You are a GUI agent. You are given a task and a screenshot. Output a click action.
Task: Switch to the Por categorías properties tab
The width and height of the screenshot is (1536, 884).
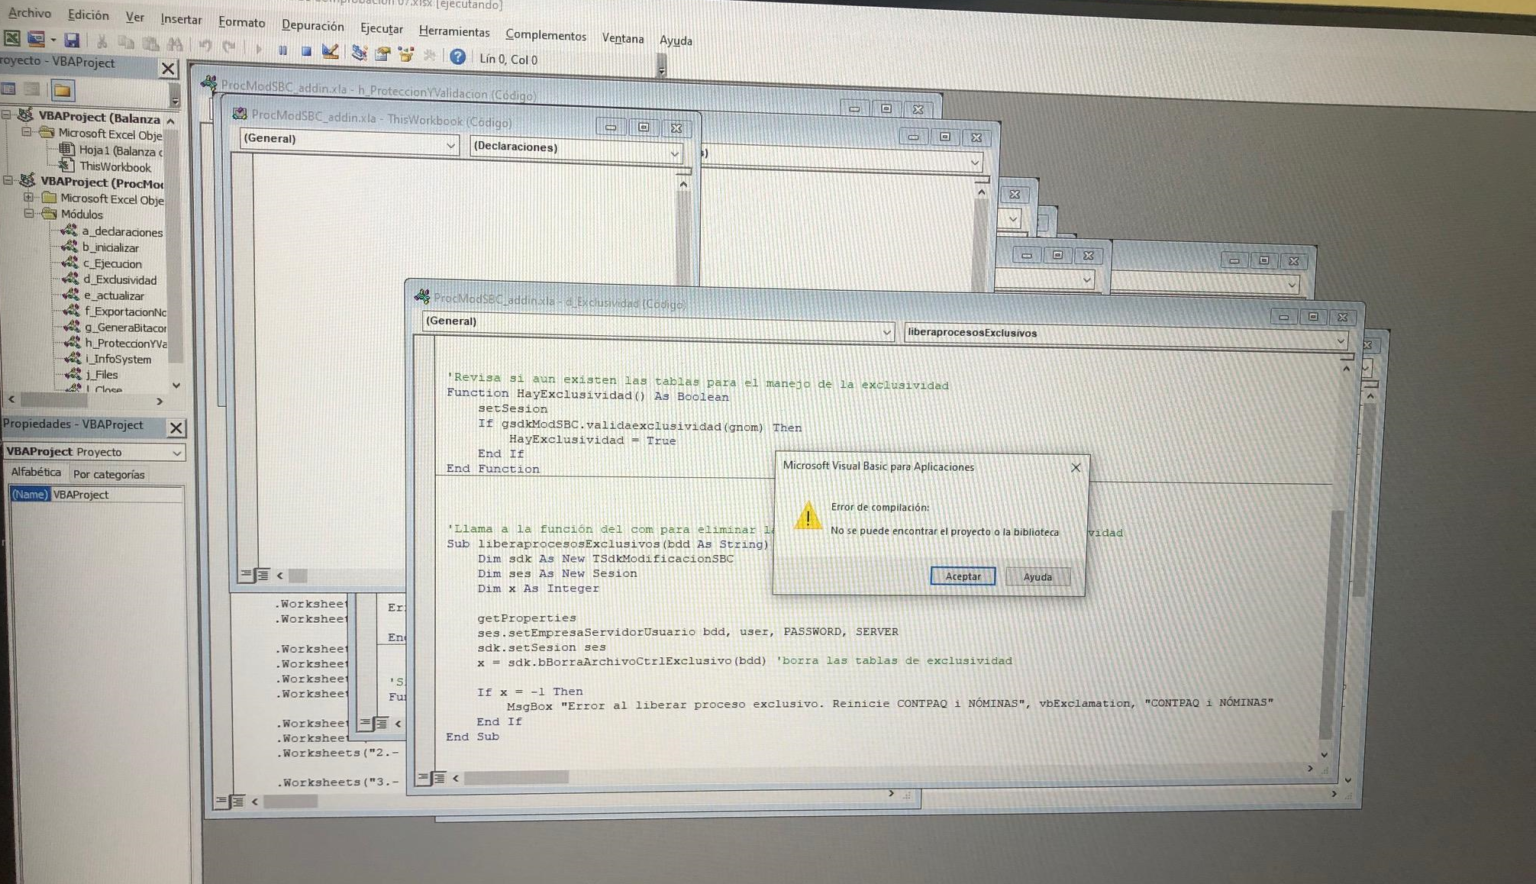(x=108, y=474)
